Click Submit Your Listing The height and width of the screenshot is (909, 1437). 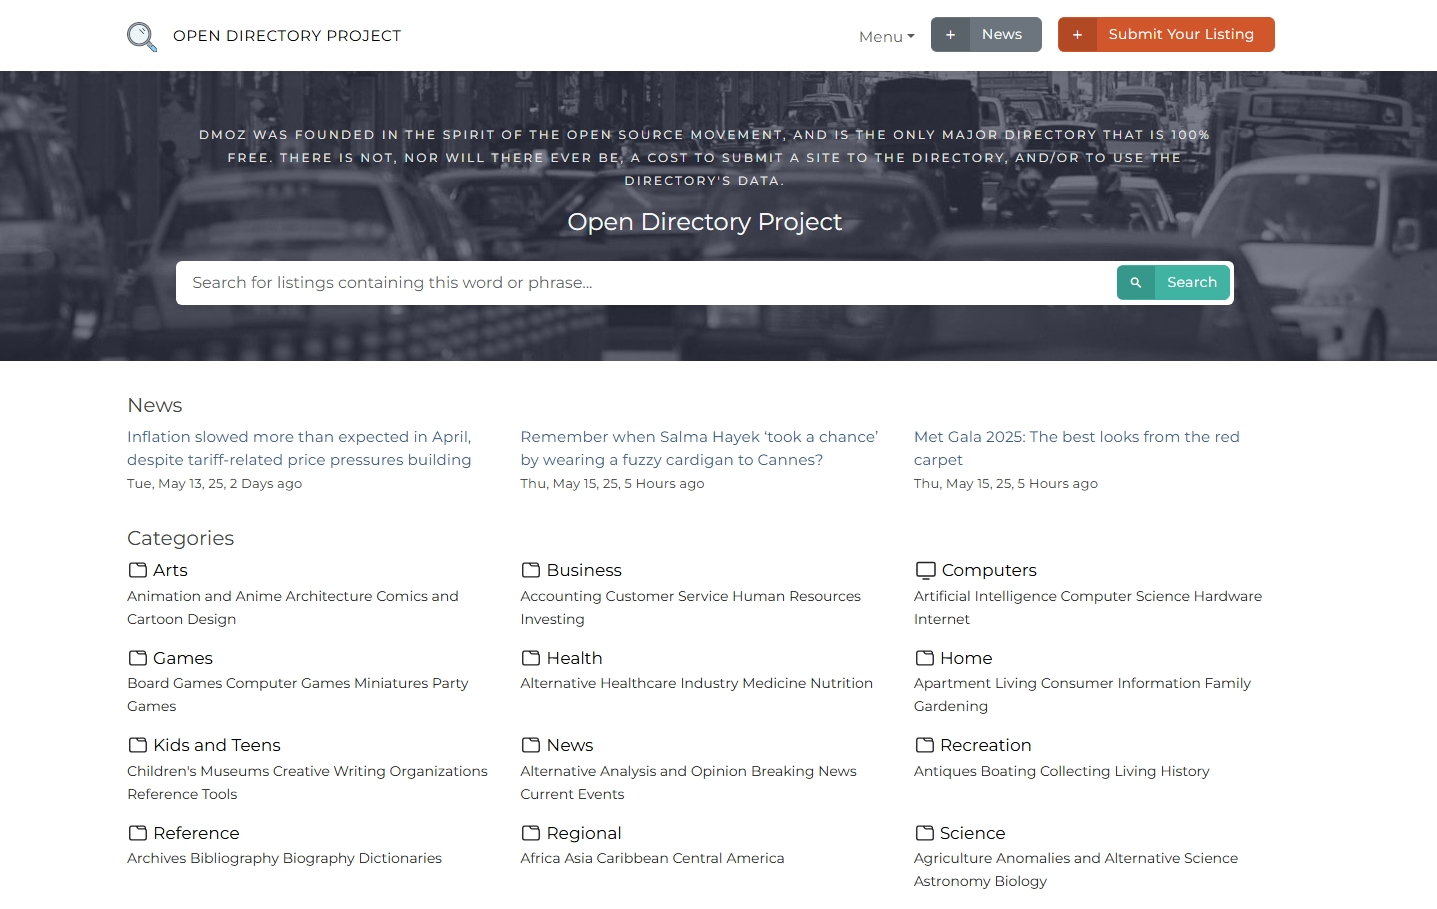pyautogui.click(x=1182, y=33)
